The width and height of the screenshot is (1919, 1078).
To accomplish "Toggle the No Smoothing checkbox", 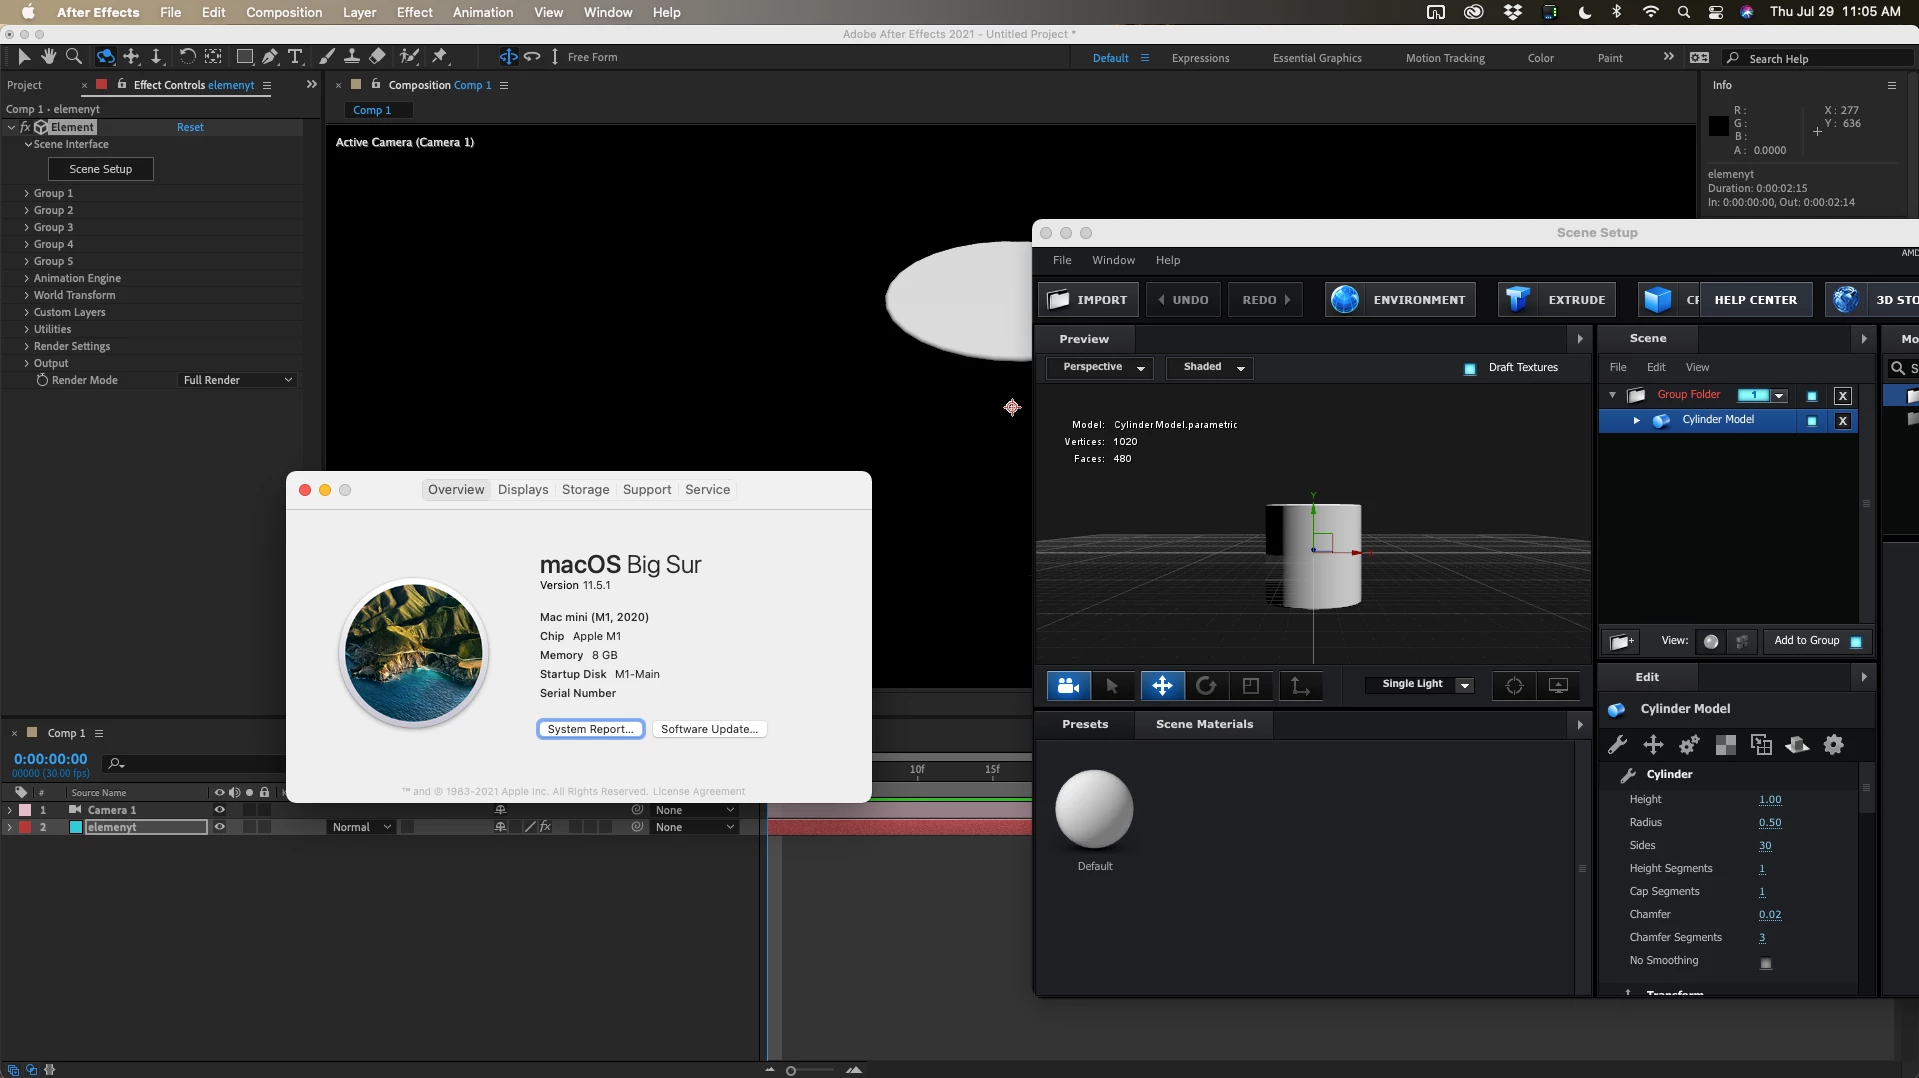I will [1766, 963].
